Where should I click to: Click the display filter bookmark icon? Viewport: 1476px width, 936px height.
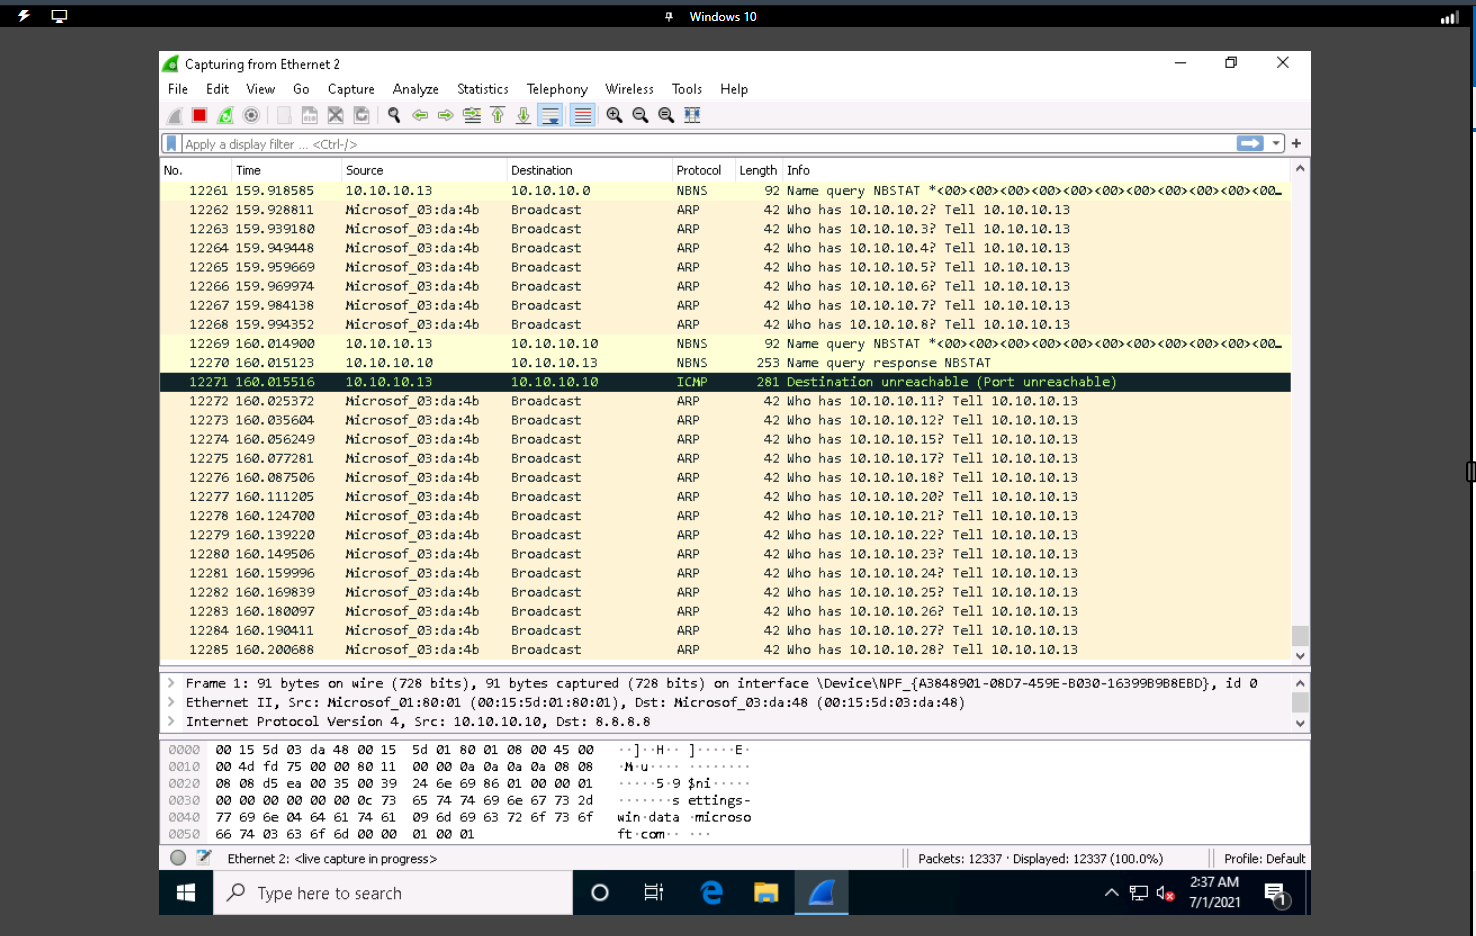click(172, 144)
